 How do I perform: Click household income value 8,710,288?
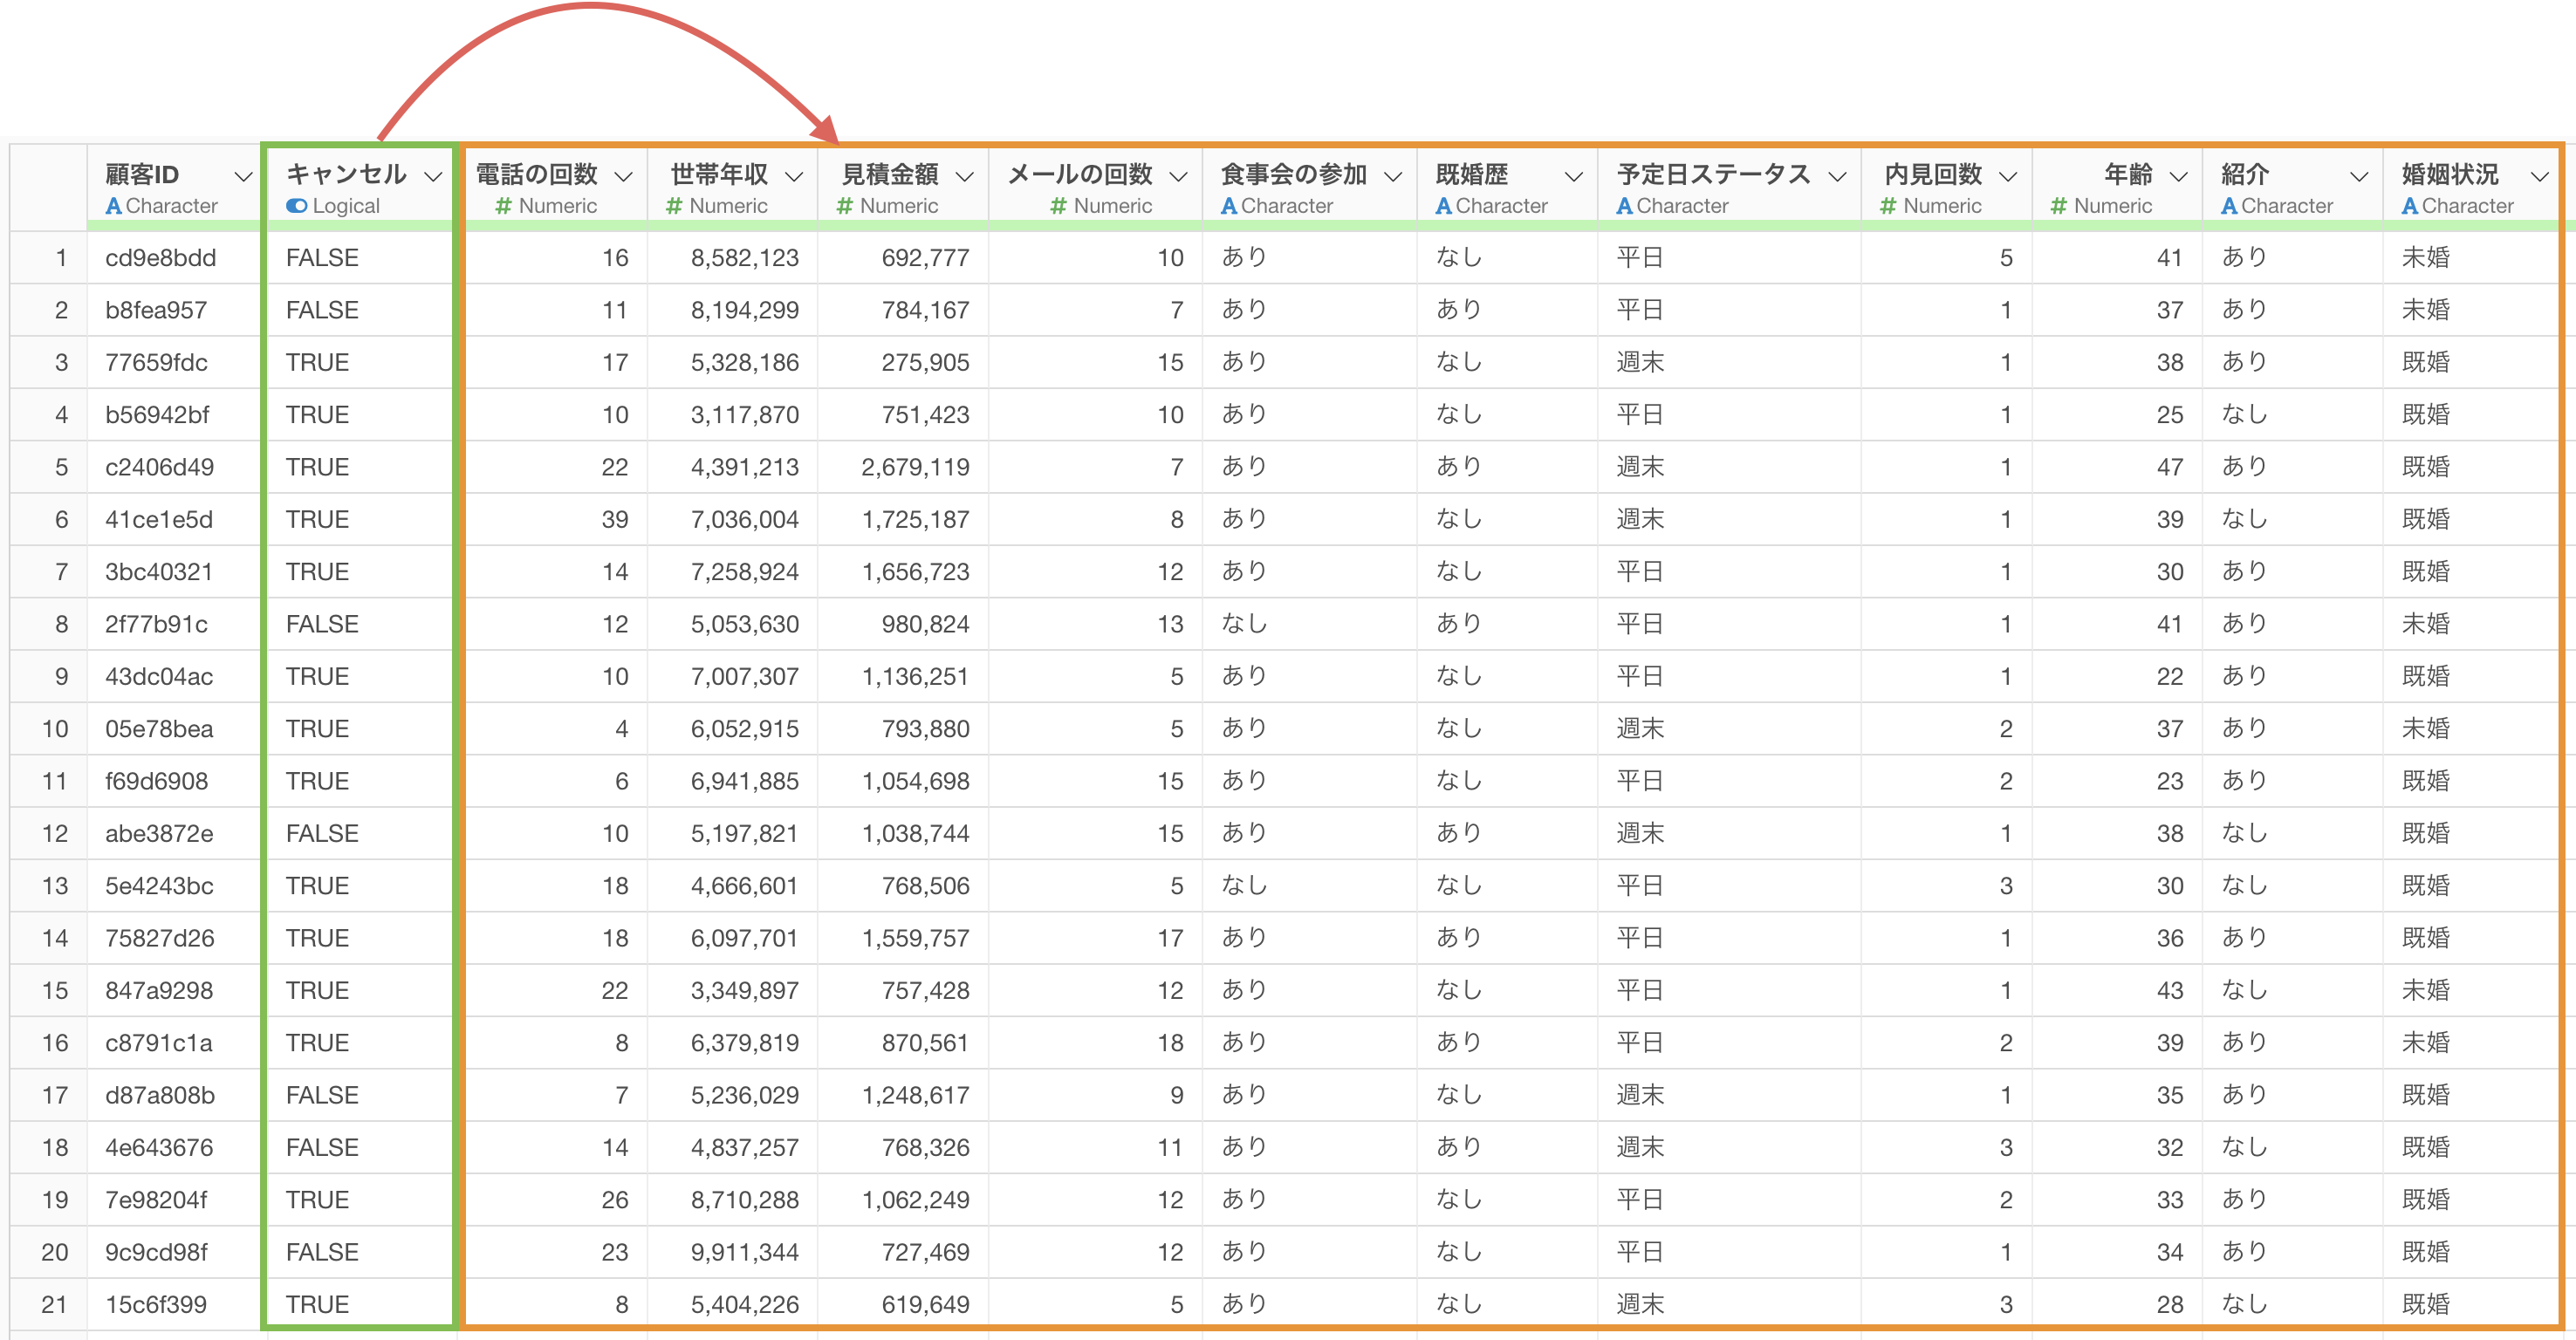(745, 1200)
